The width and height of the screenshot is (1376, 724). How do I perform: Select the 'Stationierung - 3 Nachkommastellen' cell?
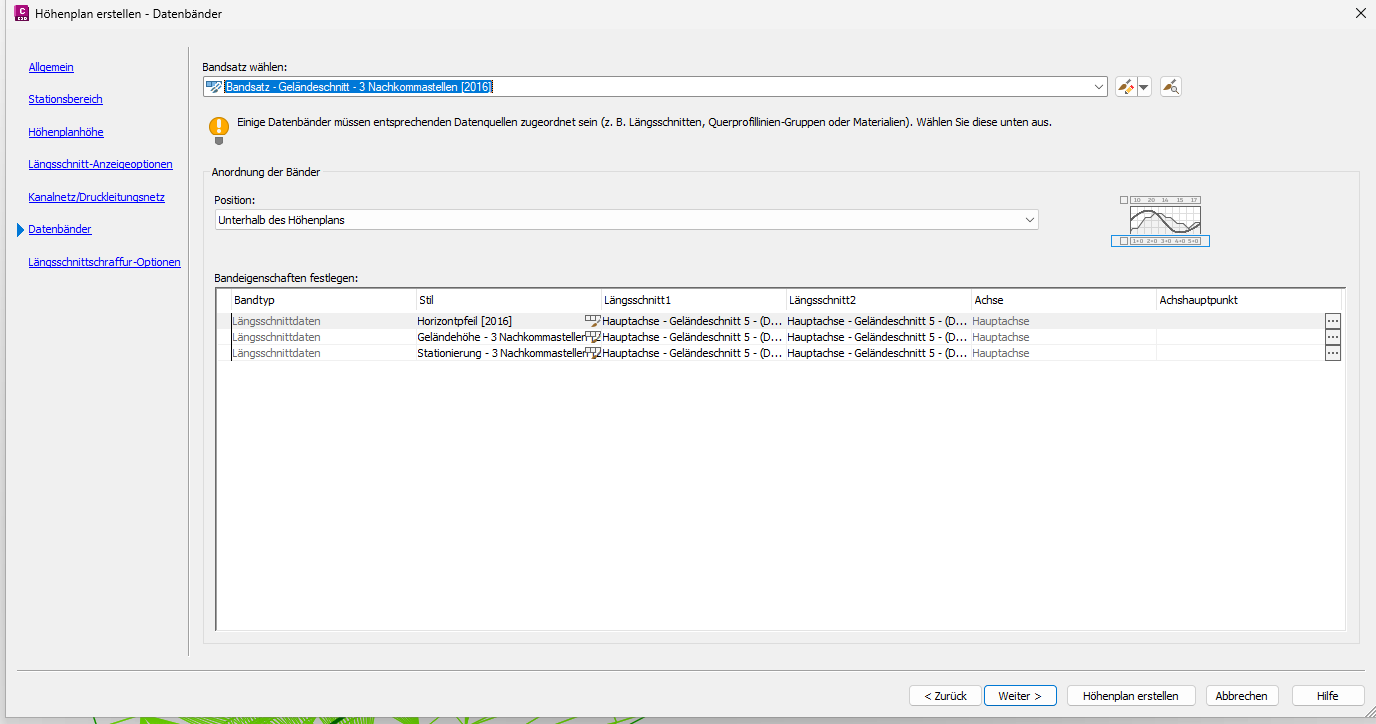(500, 353)
